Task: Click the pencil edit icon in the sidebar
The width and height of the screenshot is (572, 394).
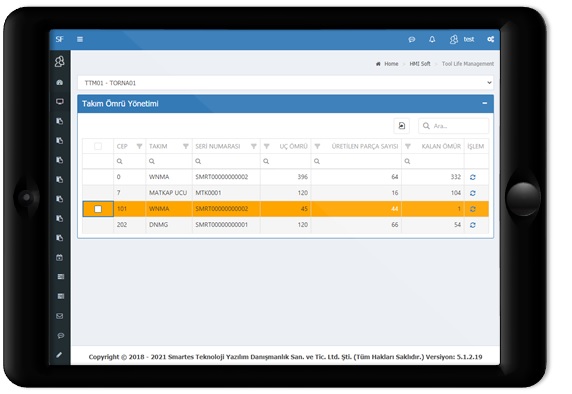Action: pyautogui.click(x=59, y=355)
